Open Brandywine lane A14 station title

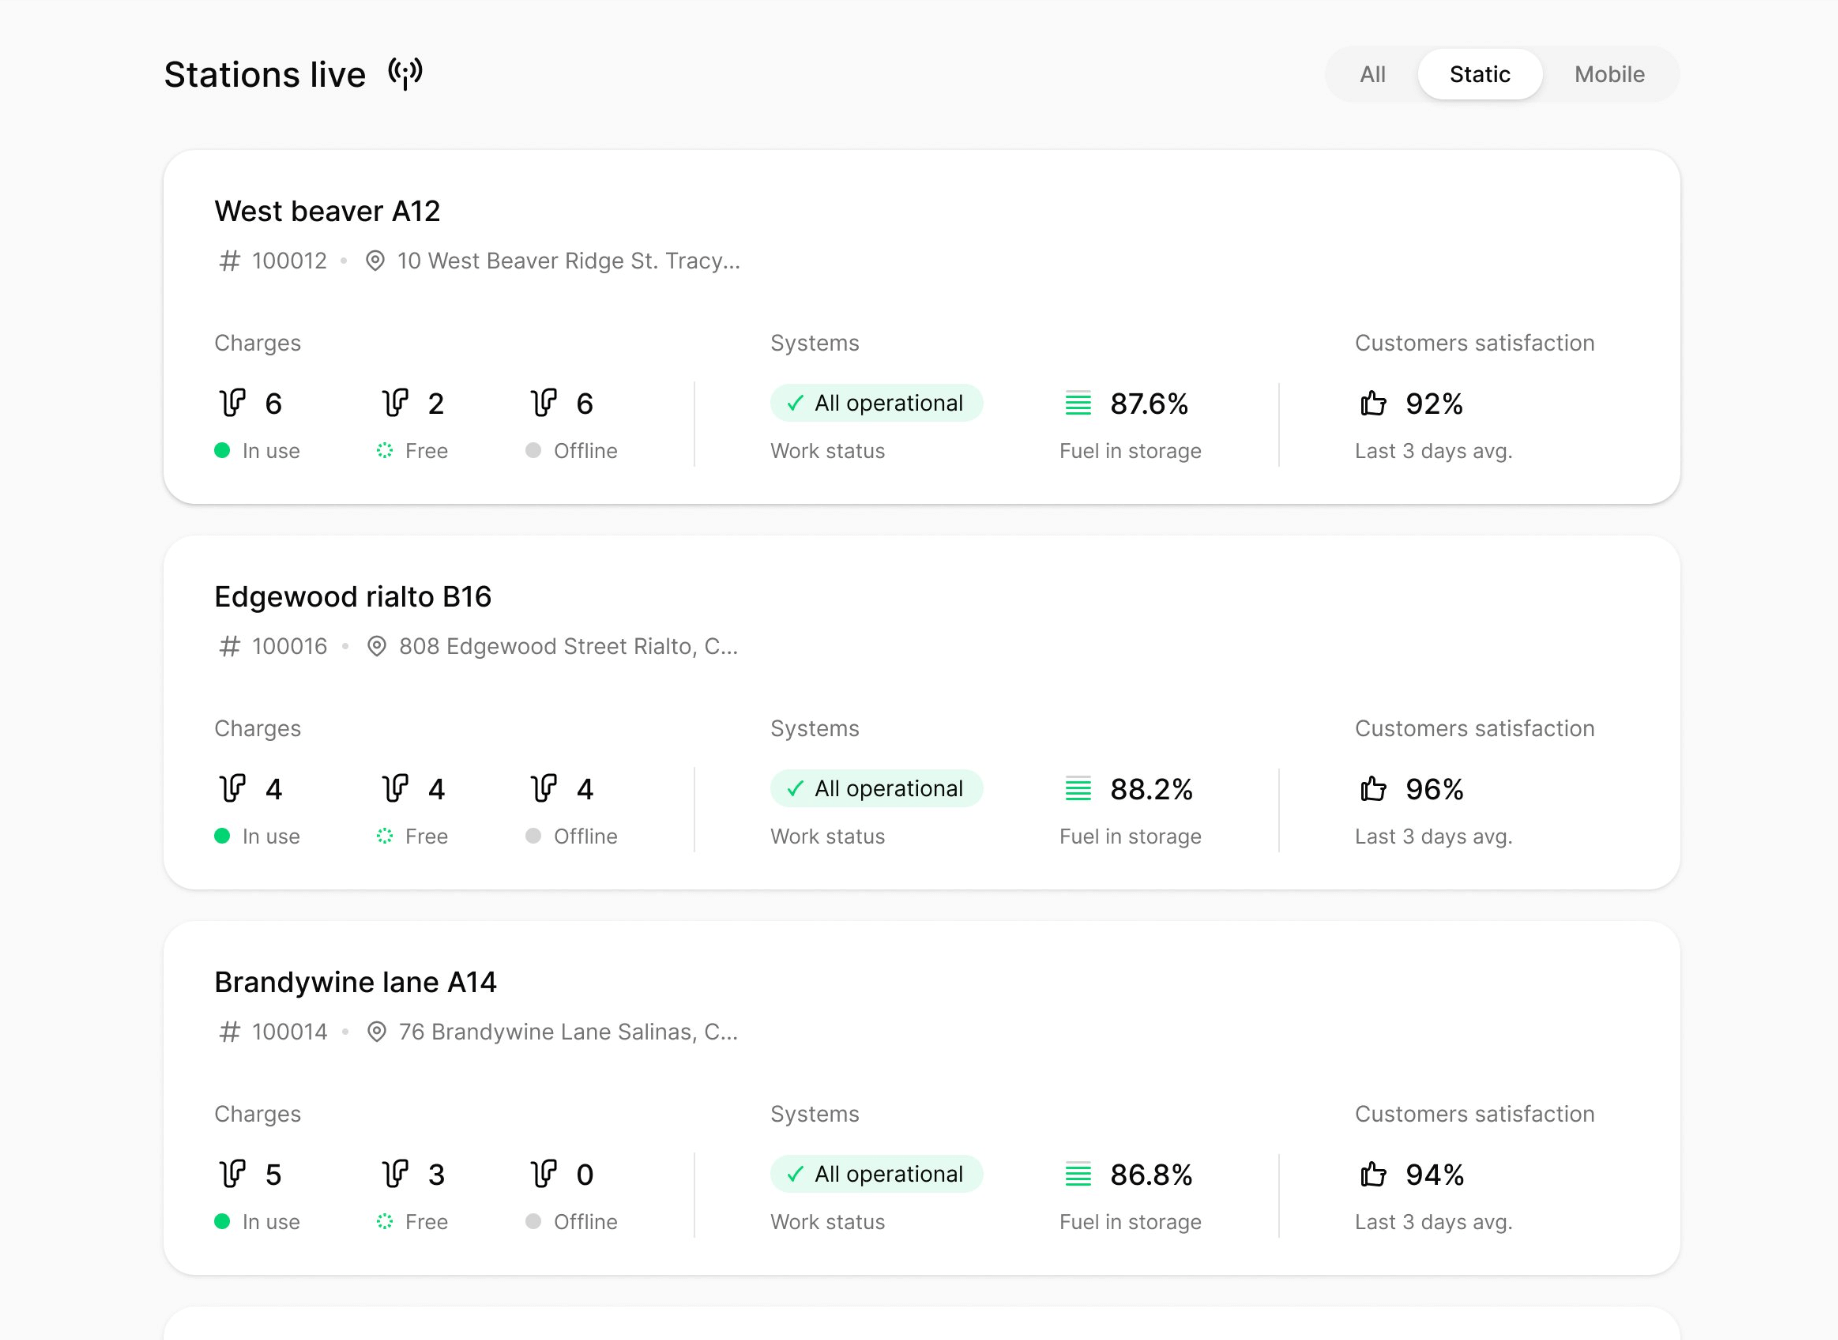tap(355, 982)
